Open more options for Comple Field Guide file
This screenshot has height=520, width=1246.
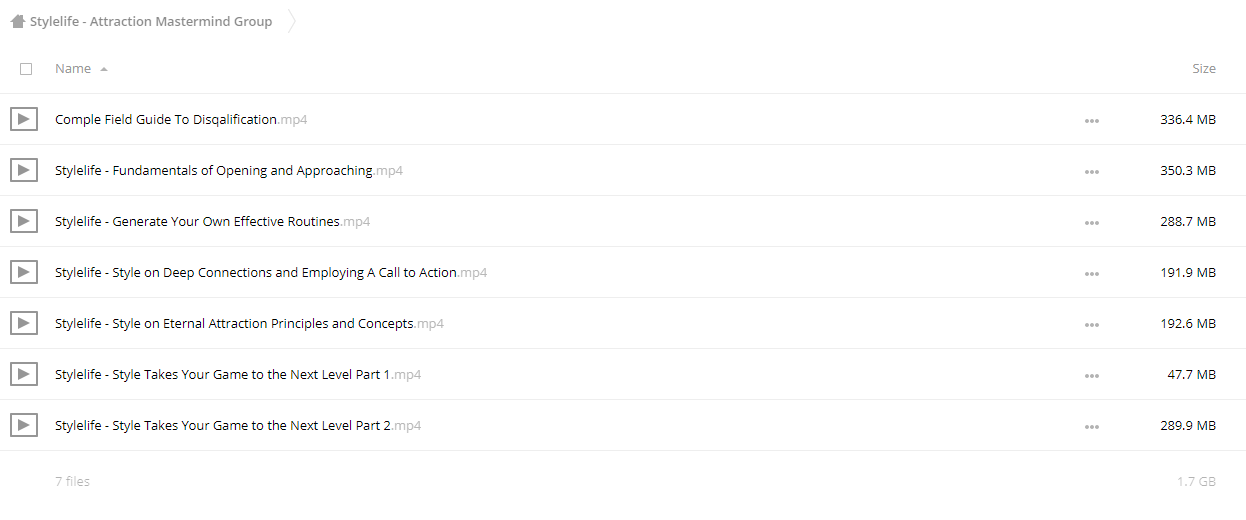(x=1091, y=121)
